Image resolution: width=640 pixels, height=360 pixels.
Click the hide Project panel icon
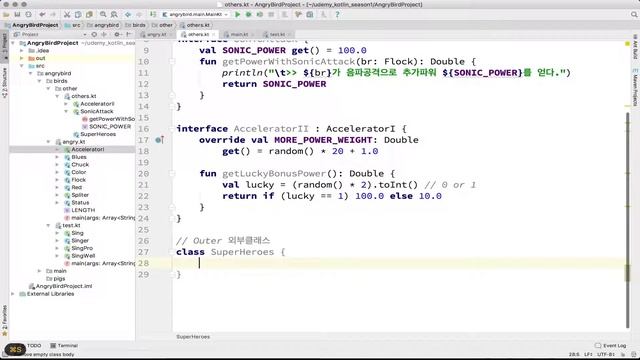[x=129, y=35]
